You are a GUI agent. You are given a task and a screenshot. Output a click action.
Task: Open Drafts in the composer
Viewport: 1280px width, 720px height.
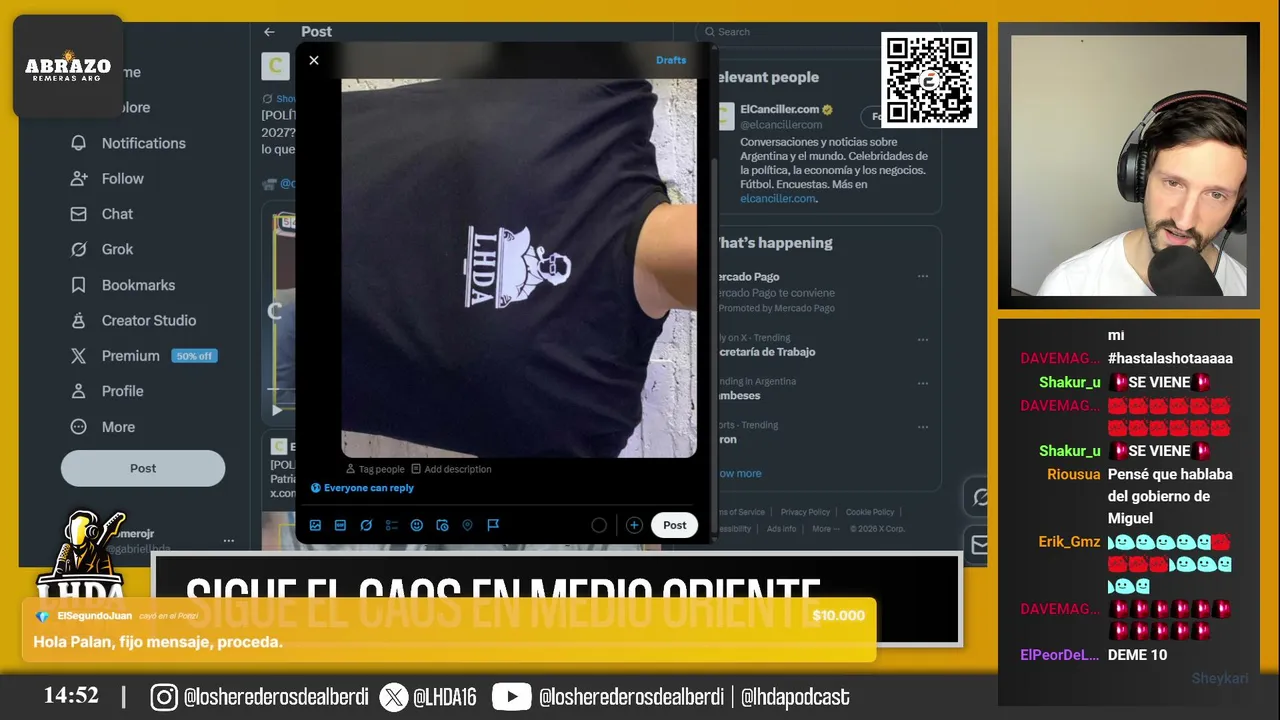(x=671, y=60)
